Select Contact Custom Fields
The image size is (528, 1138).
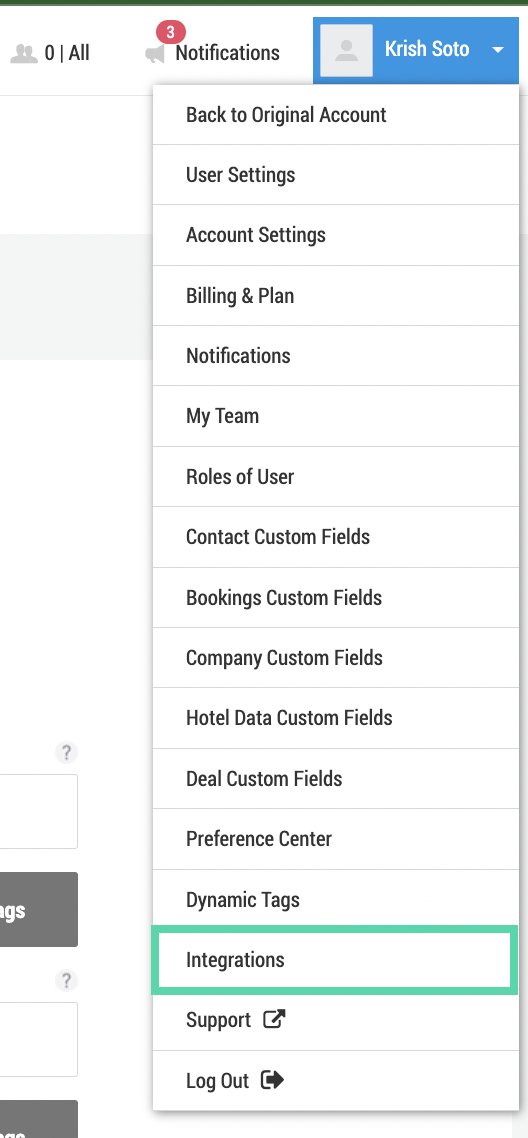pyautogui.click(x=336, y=536)
